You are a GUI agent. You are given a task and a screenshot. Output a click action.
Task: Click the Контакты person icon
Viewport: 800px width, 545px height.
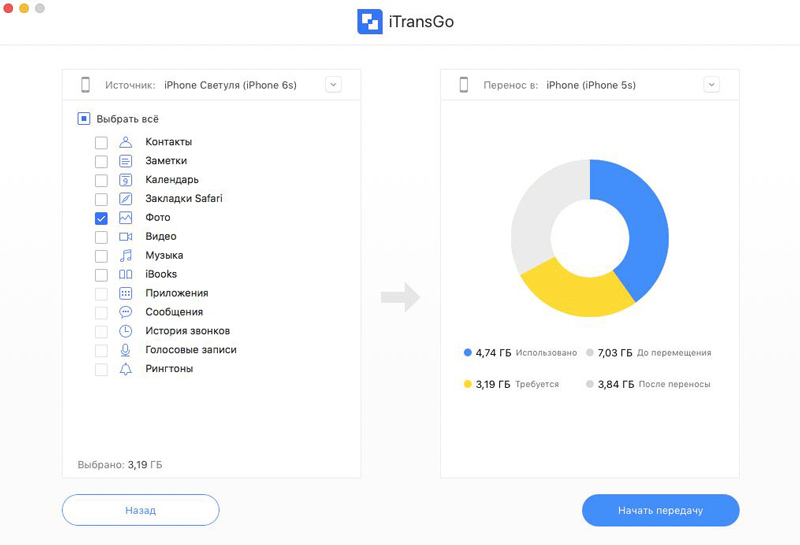point(125,142)
